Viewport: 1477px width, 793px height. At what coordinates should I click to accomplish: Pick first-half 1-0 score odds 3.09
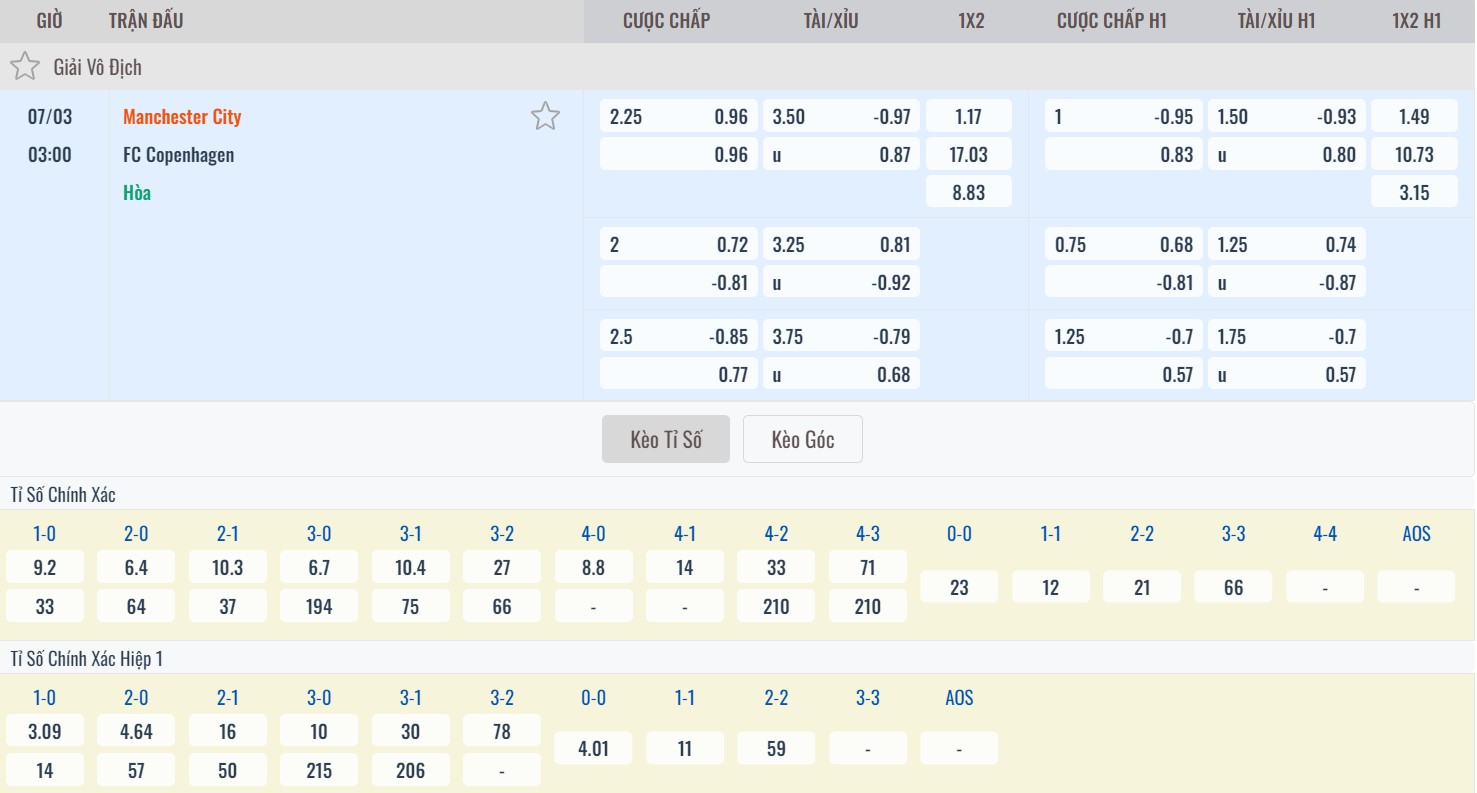45,732
